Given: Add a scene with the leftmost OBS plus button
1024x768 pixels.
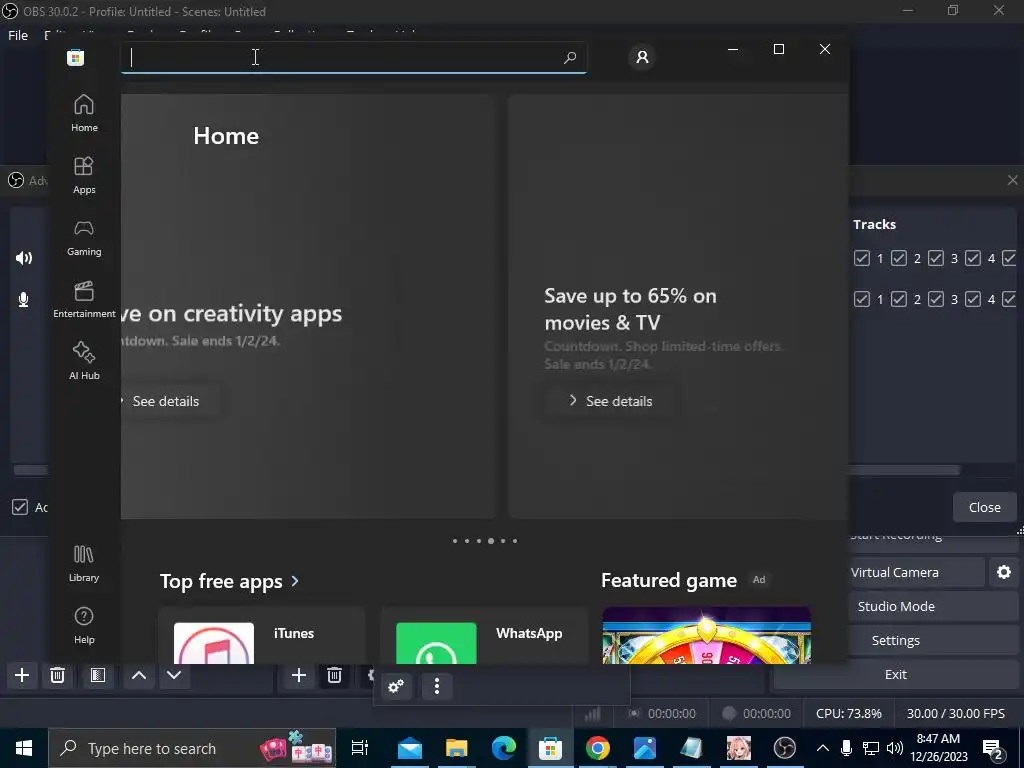Looking at the screenshot, I should click(22, 675).
